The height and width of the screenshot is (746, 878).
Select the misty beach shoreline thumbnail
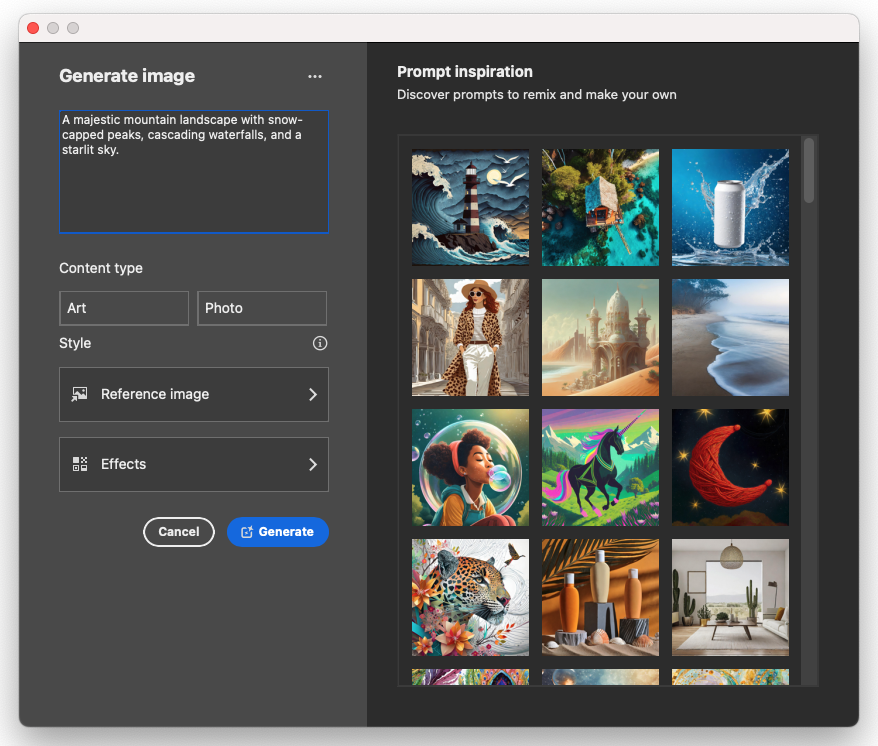pos(730,337)
